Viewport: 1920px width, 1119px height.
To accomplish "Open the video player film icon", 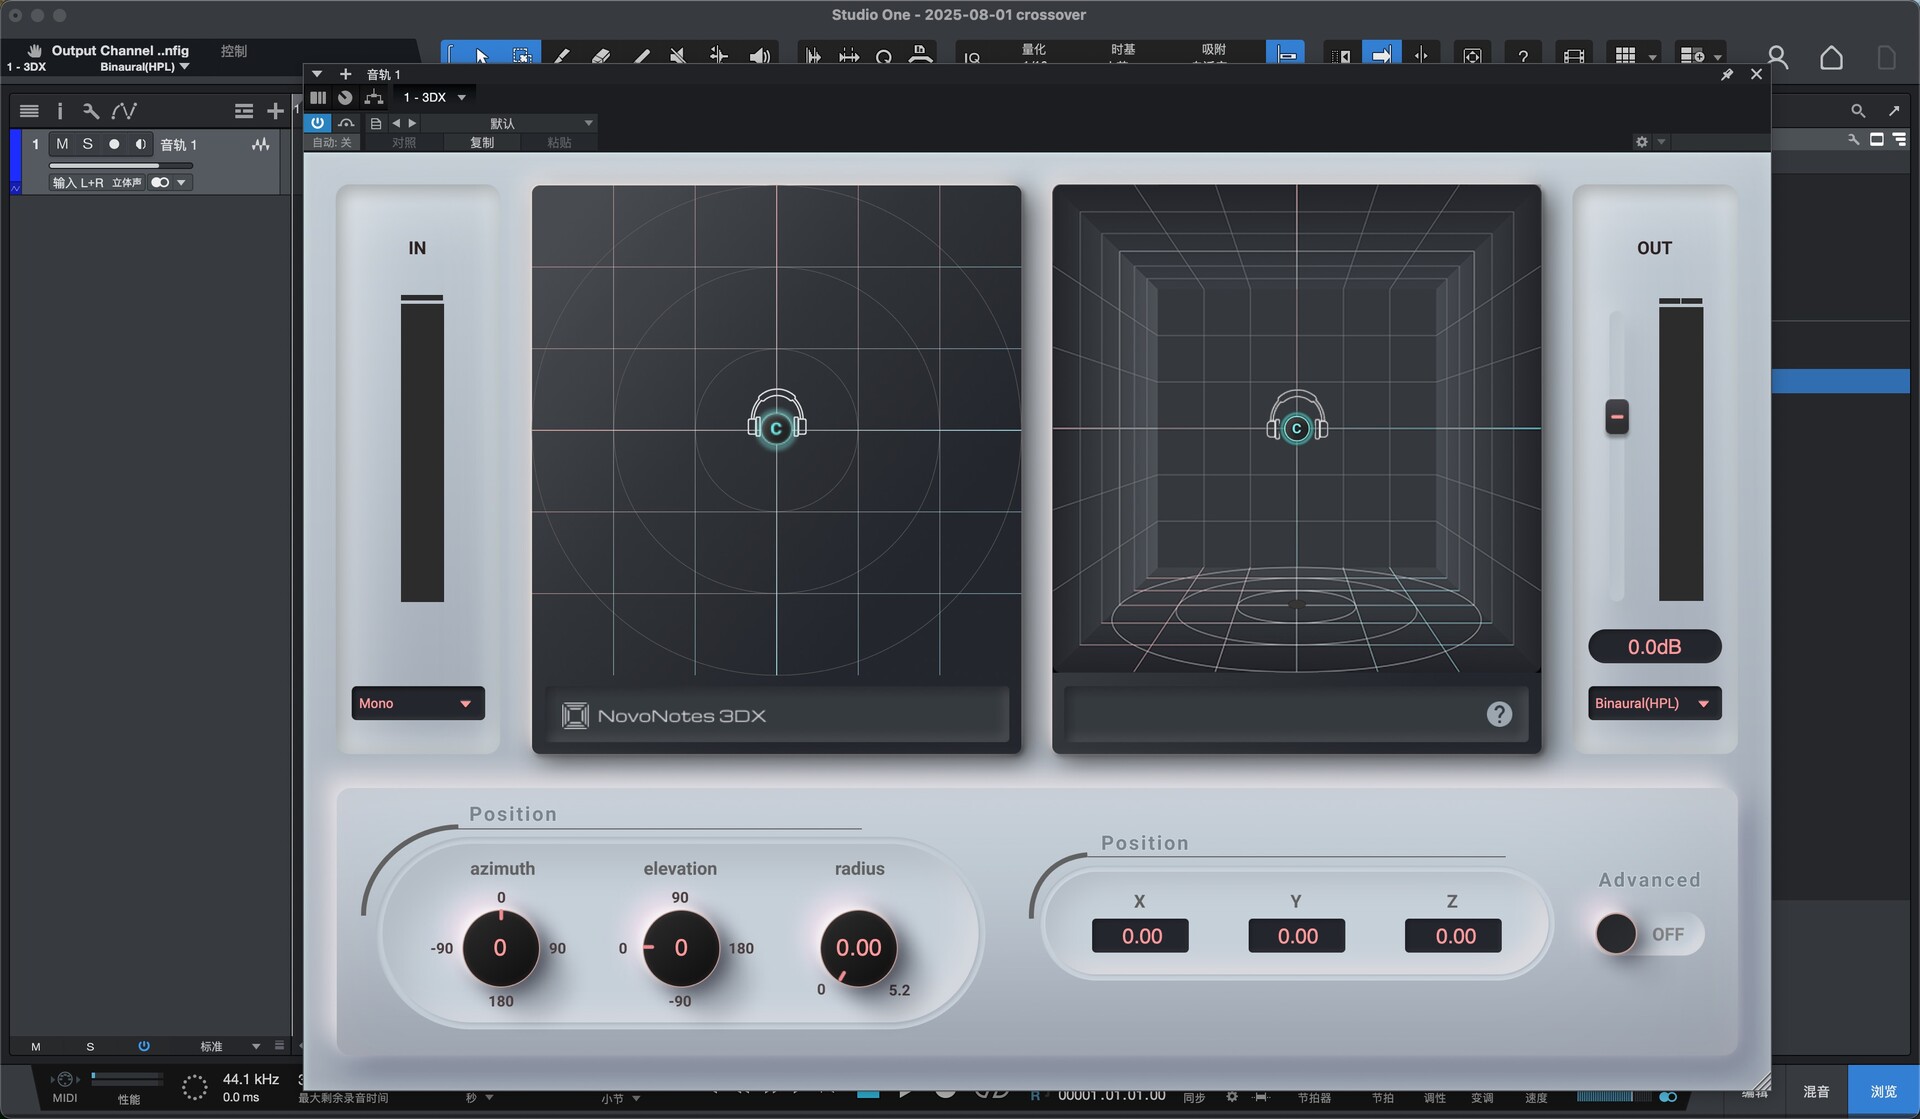I will (1573, 57).
